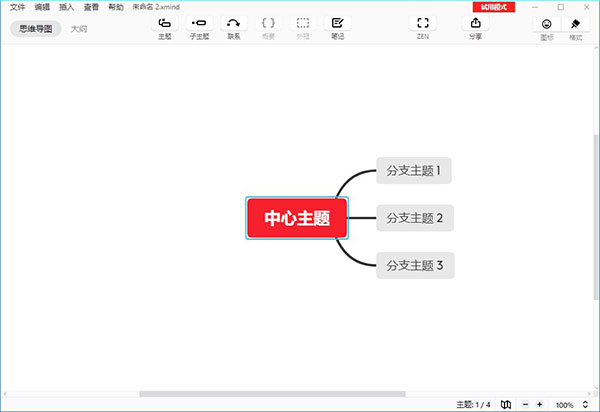Enter ZEN fullscreen mode

click(x=423, y=23)
